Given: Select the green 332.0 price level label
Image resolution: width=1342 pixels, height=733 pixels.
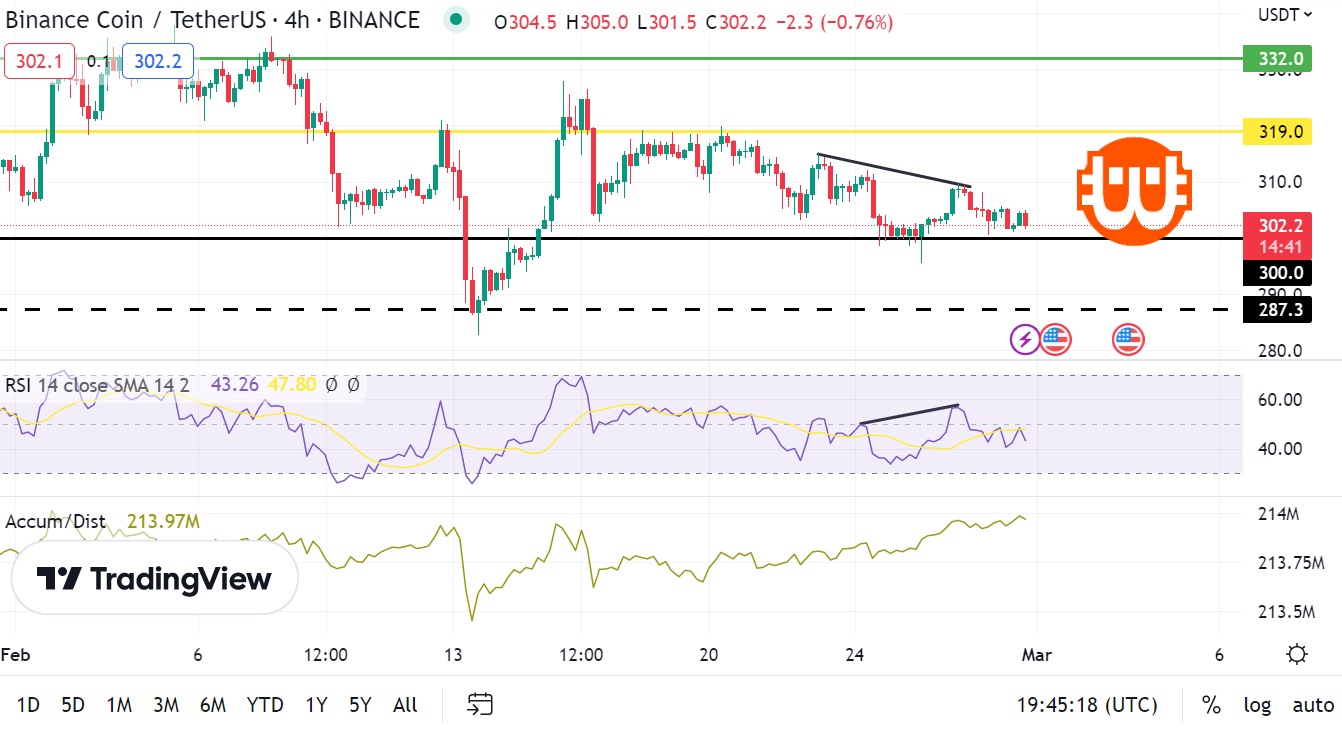Looking at the screenshot, I should (x=1278, y=59).
